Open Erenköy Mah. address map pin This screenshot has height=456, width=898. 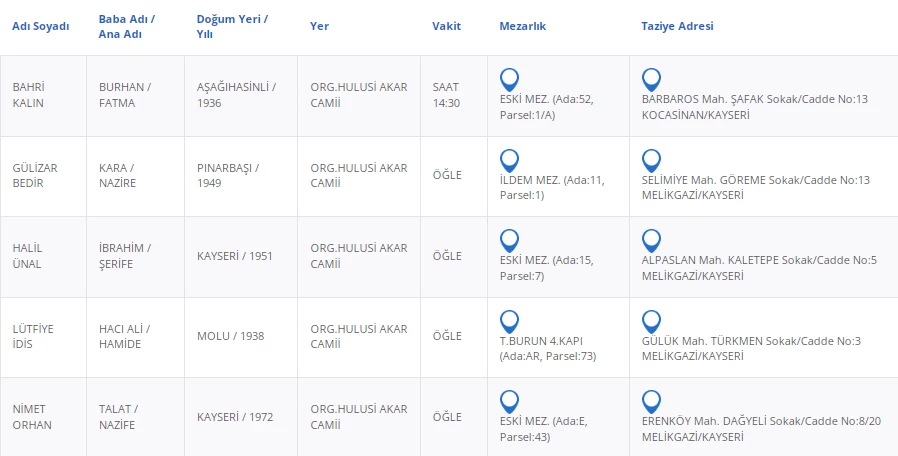(x=651, y=401)
